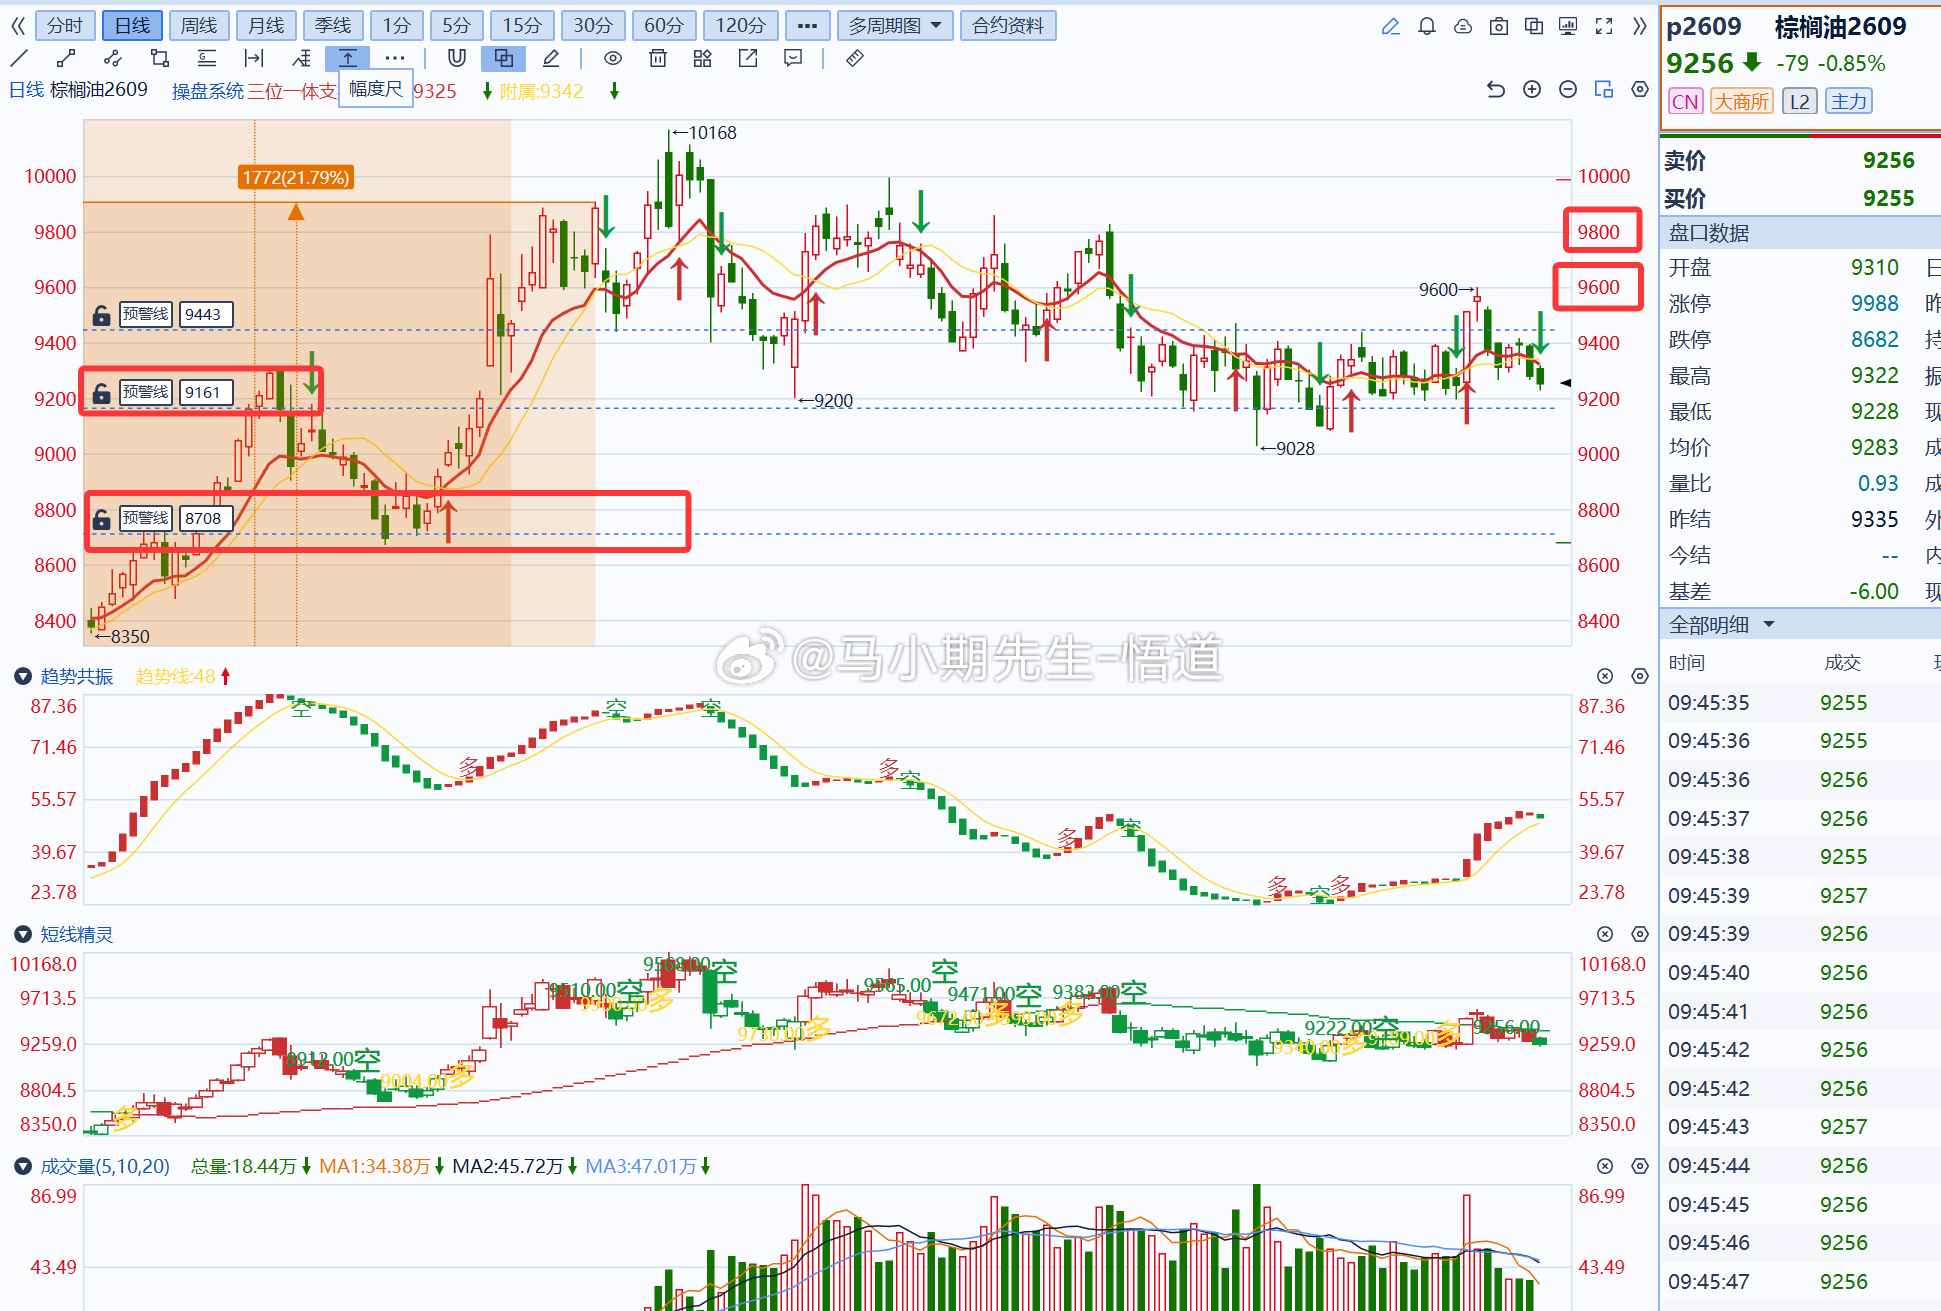
Task: Open 合约资料 contract information
Action: point(1008,26)
